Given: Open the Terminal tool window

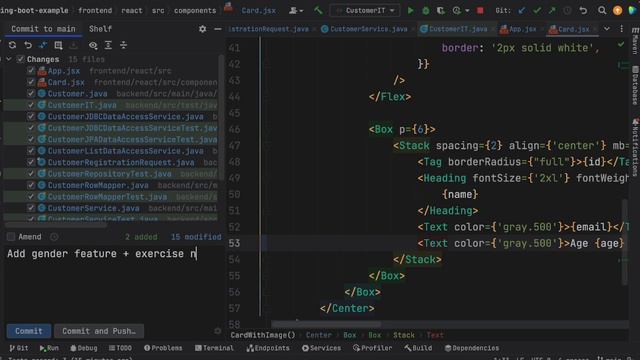Looking at the screenshot, I should tap(214, 348).
